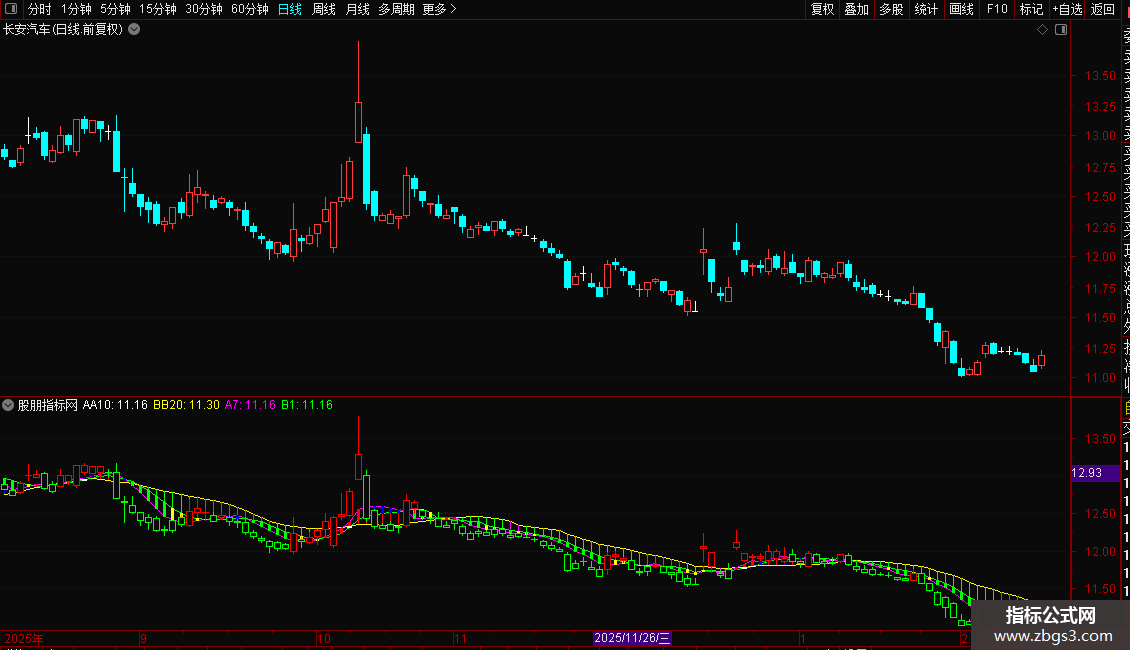Viewport: 1130px width, 650px height.
Task: Open the 复权 adjustment menu
Action: click(x=822, y=9)
